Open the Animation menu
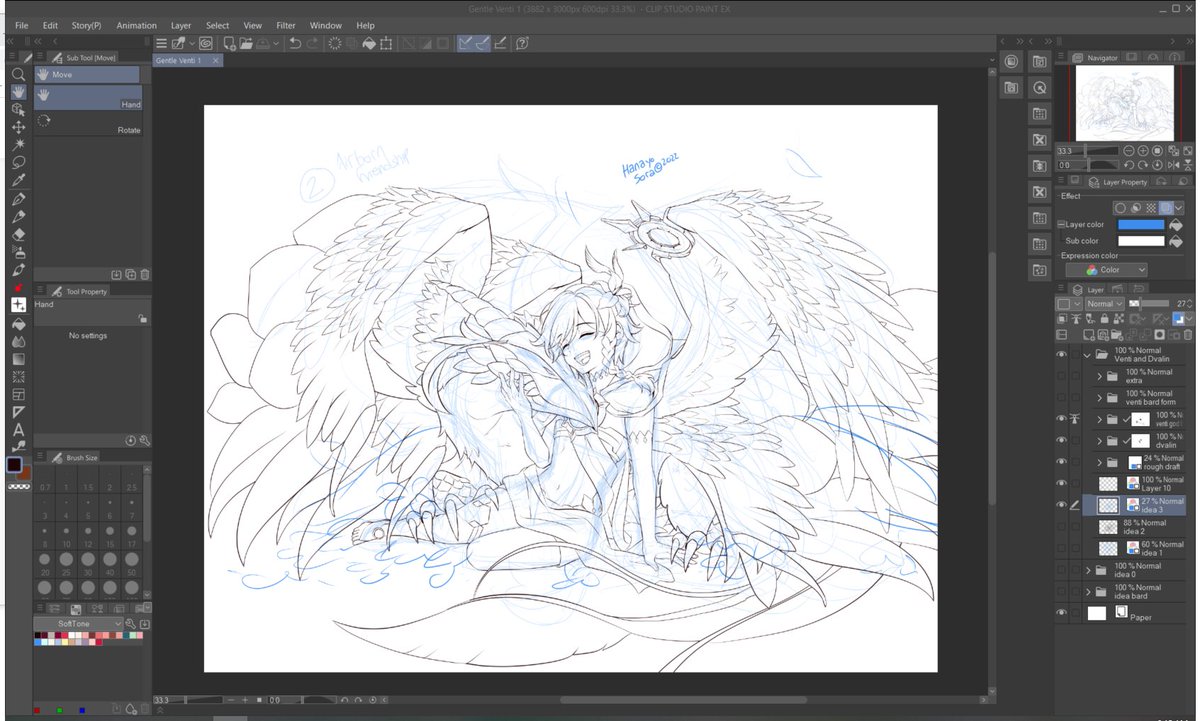 click(136, 25)
